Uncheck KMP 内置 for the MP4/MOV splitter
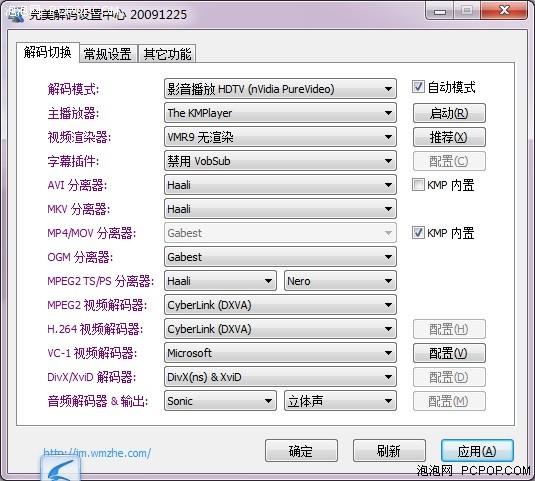This screenshot has height=481, width=535. [x=418, y=233]
